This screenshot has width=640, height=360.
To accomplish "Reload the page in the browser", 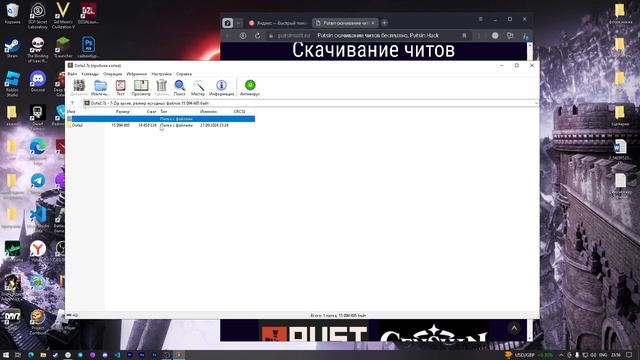I will [x=257, y=36].
